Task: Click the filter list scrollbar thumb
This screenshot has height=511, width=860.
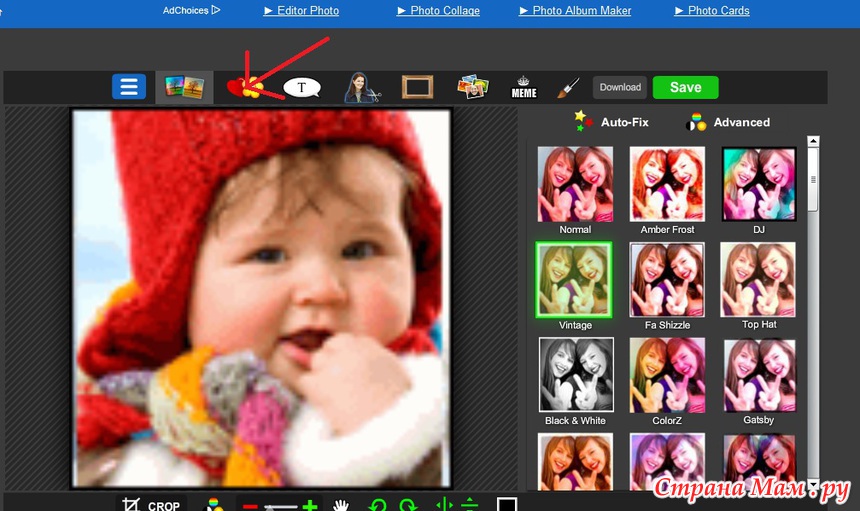Action: pyautogui.click(x=813, y=179)
